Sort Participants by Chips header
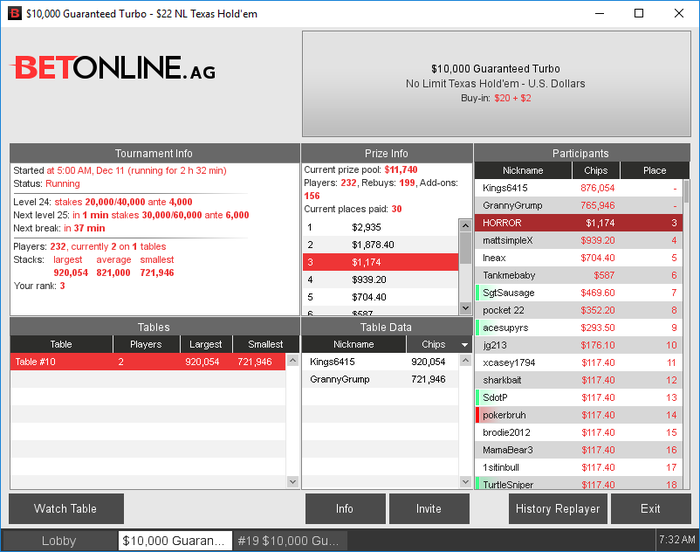700x552 pixels. point(596,171)
